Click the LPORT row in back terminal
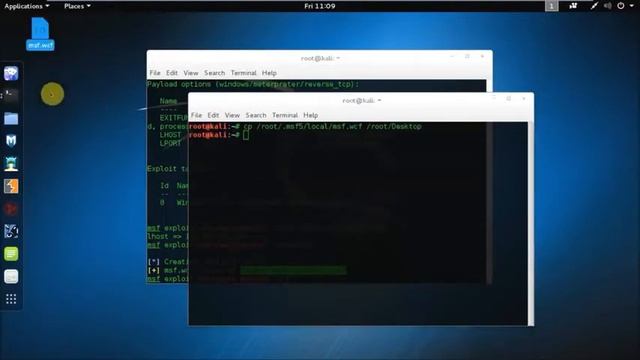This screenshot has width=640, height=360. pyautogui.click(x=170, y=143)
